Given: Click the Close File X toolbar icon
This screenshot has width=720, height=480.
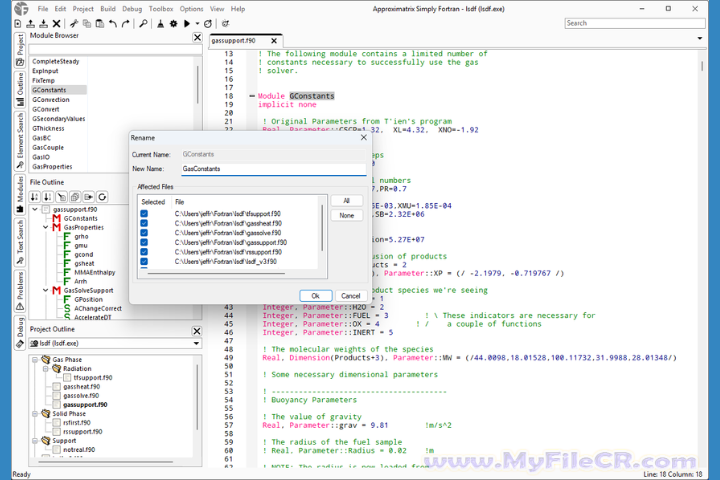Looking at the screenshot, I should (56, 23).
